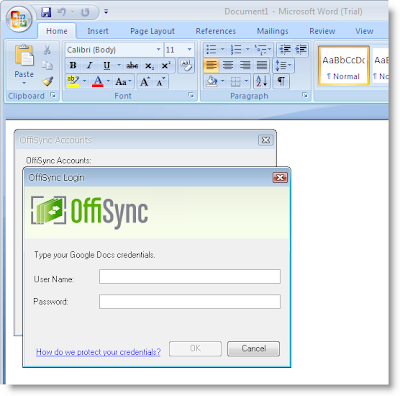Grow the font size
Screen dimensions: 400x396
point(145,82)
